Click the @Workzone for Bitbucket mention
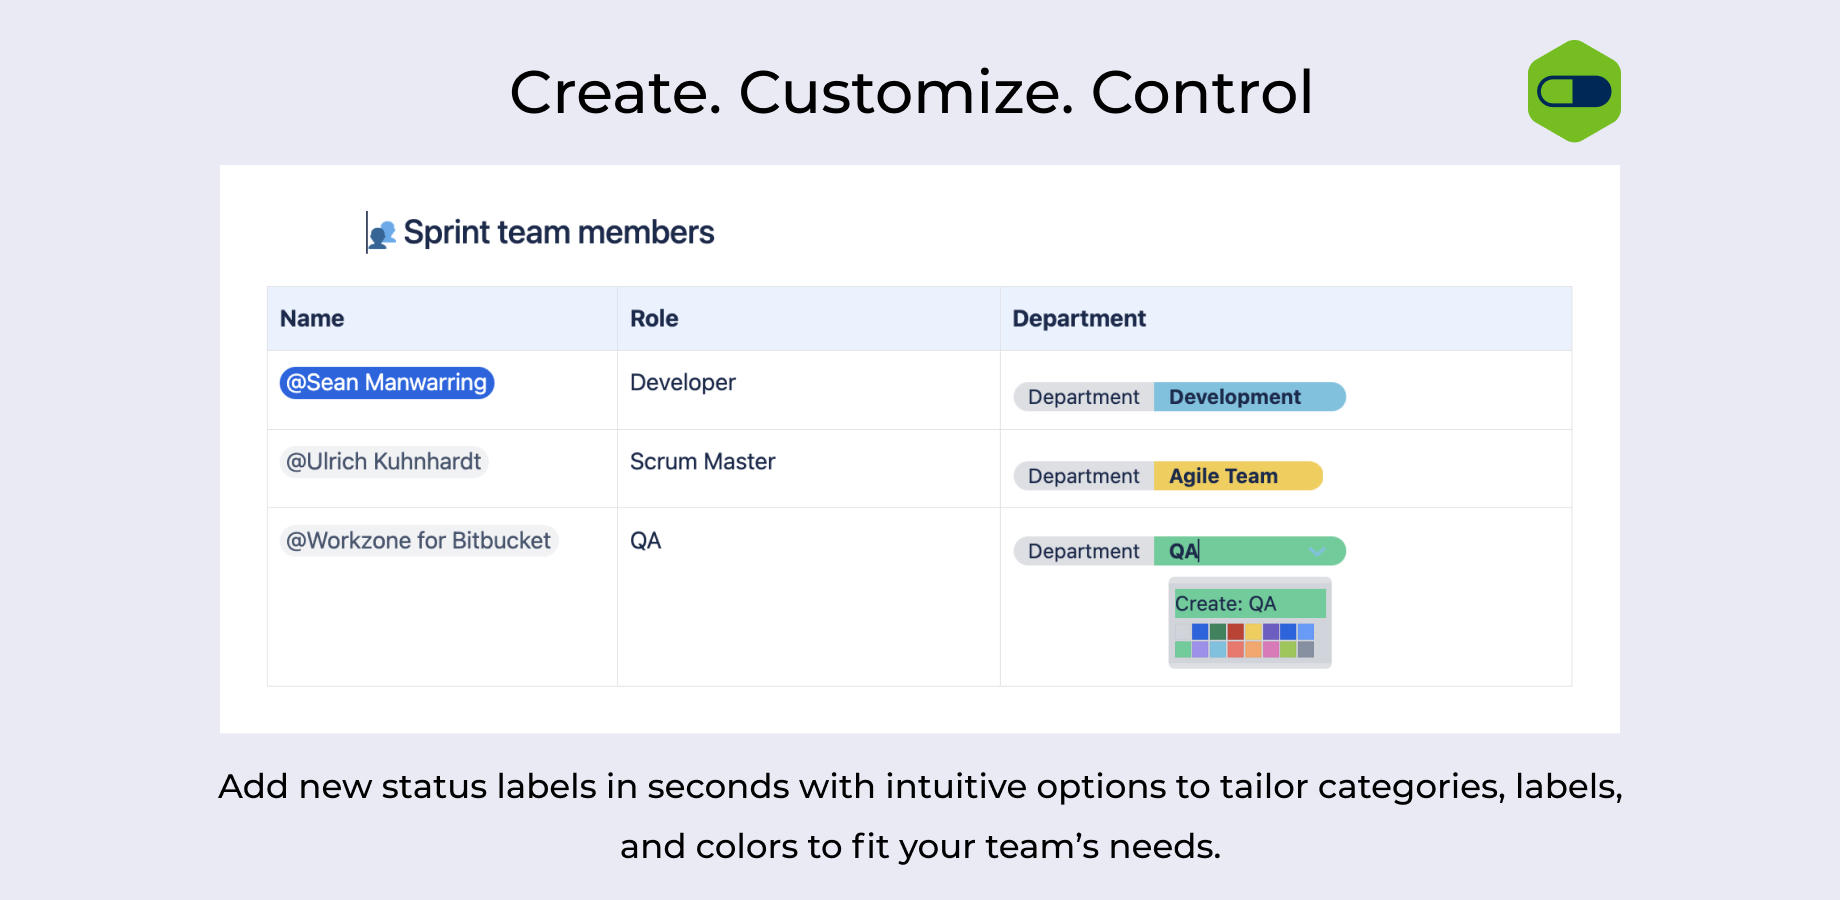Image resolution: width=1840 pixels, height=900 pixels. point(418,541)
